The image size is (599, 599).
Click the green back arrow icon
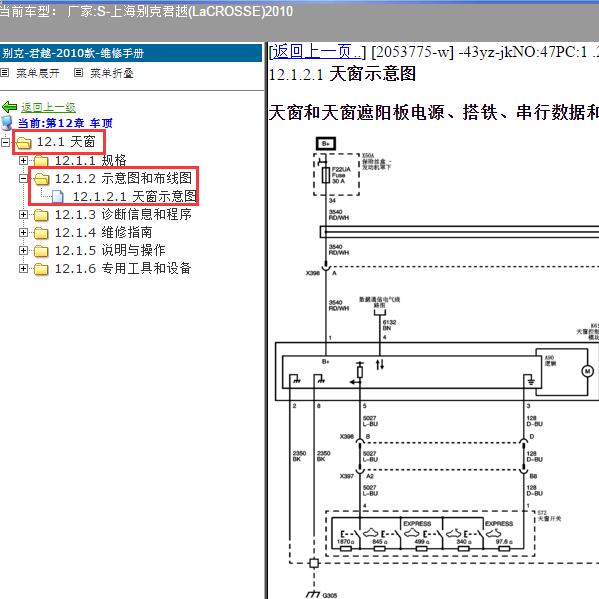9,107
